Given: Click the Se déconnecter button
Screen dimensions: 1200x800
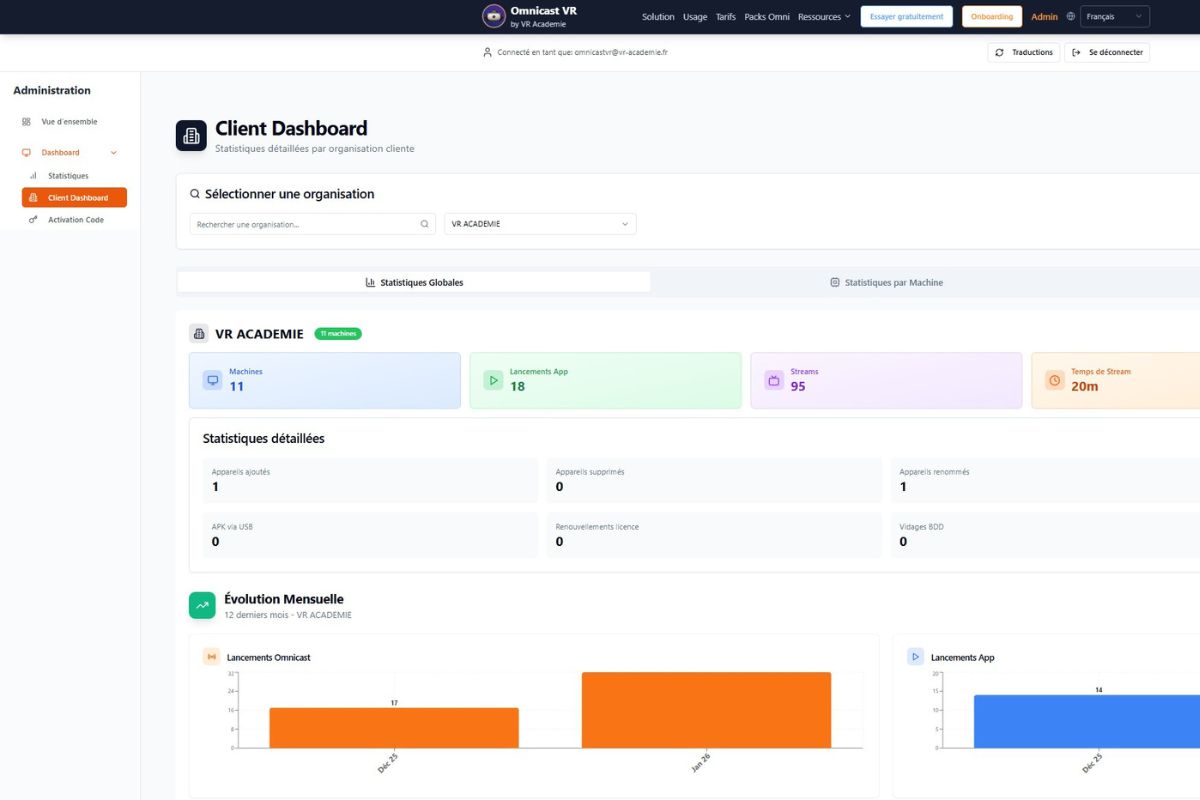Looking at the screenshot, I should pos(1107,52).
